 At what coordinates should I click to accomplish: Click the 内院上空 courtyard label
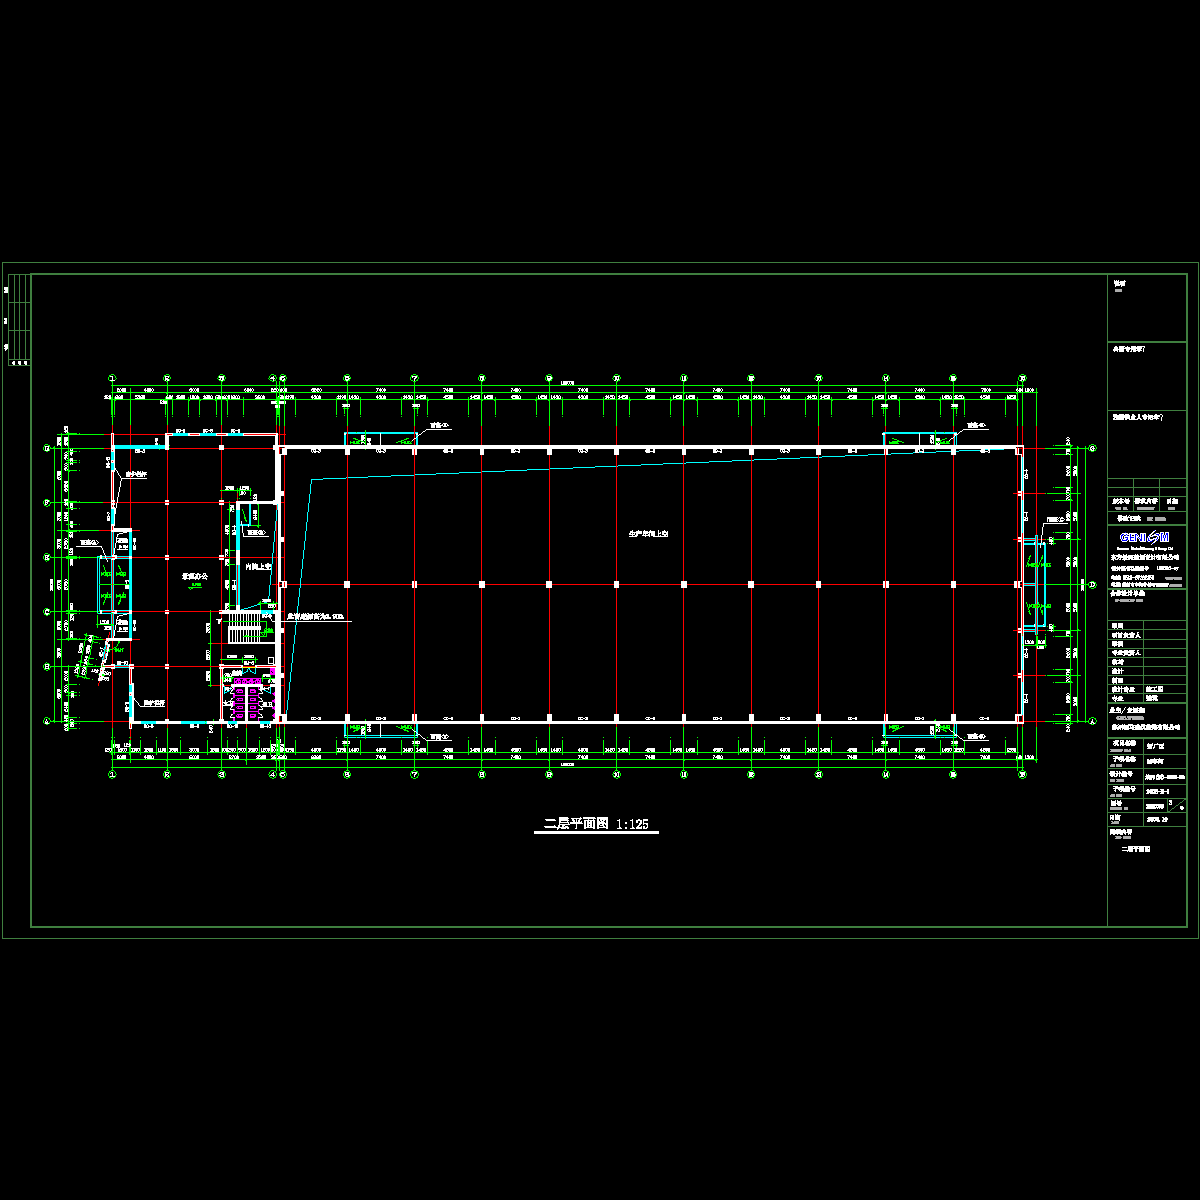[x=258, y=566]
